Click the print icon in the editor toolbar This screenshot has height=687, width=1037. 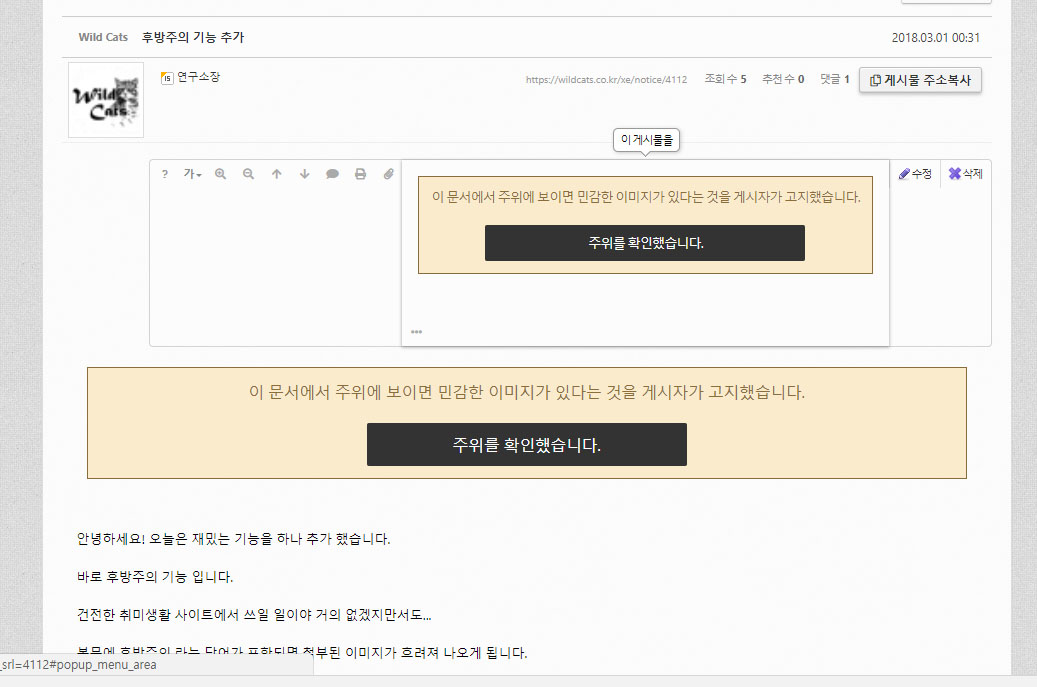[x=360, y=173]
